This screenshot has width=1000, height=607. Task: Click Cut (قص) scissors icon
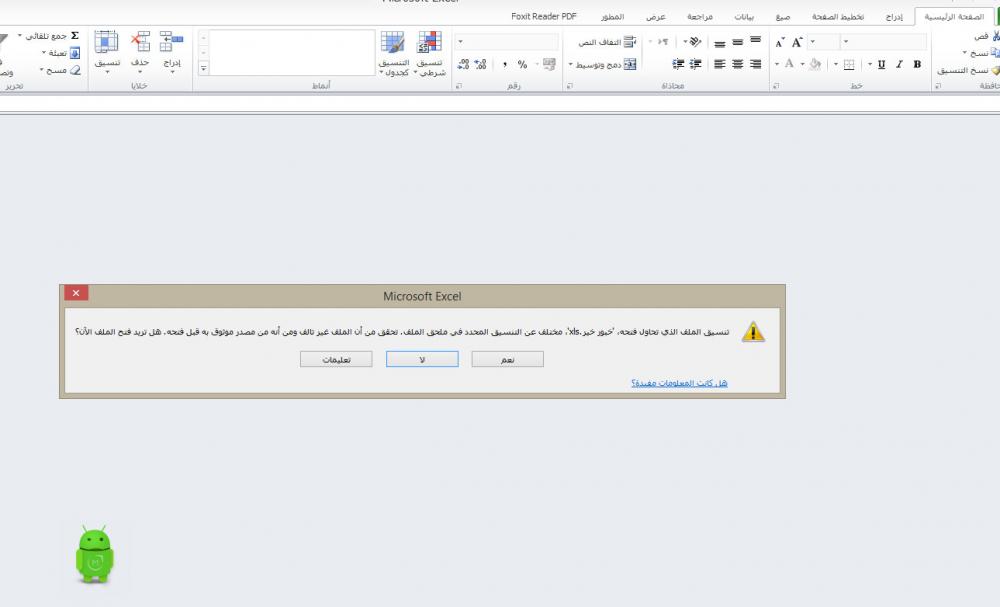(996, 36)
